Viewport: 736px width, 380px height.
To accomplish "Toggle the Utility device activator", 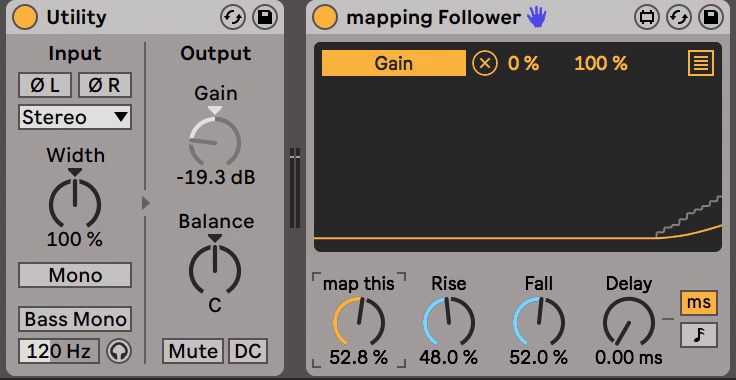I will (25, 18).
